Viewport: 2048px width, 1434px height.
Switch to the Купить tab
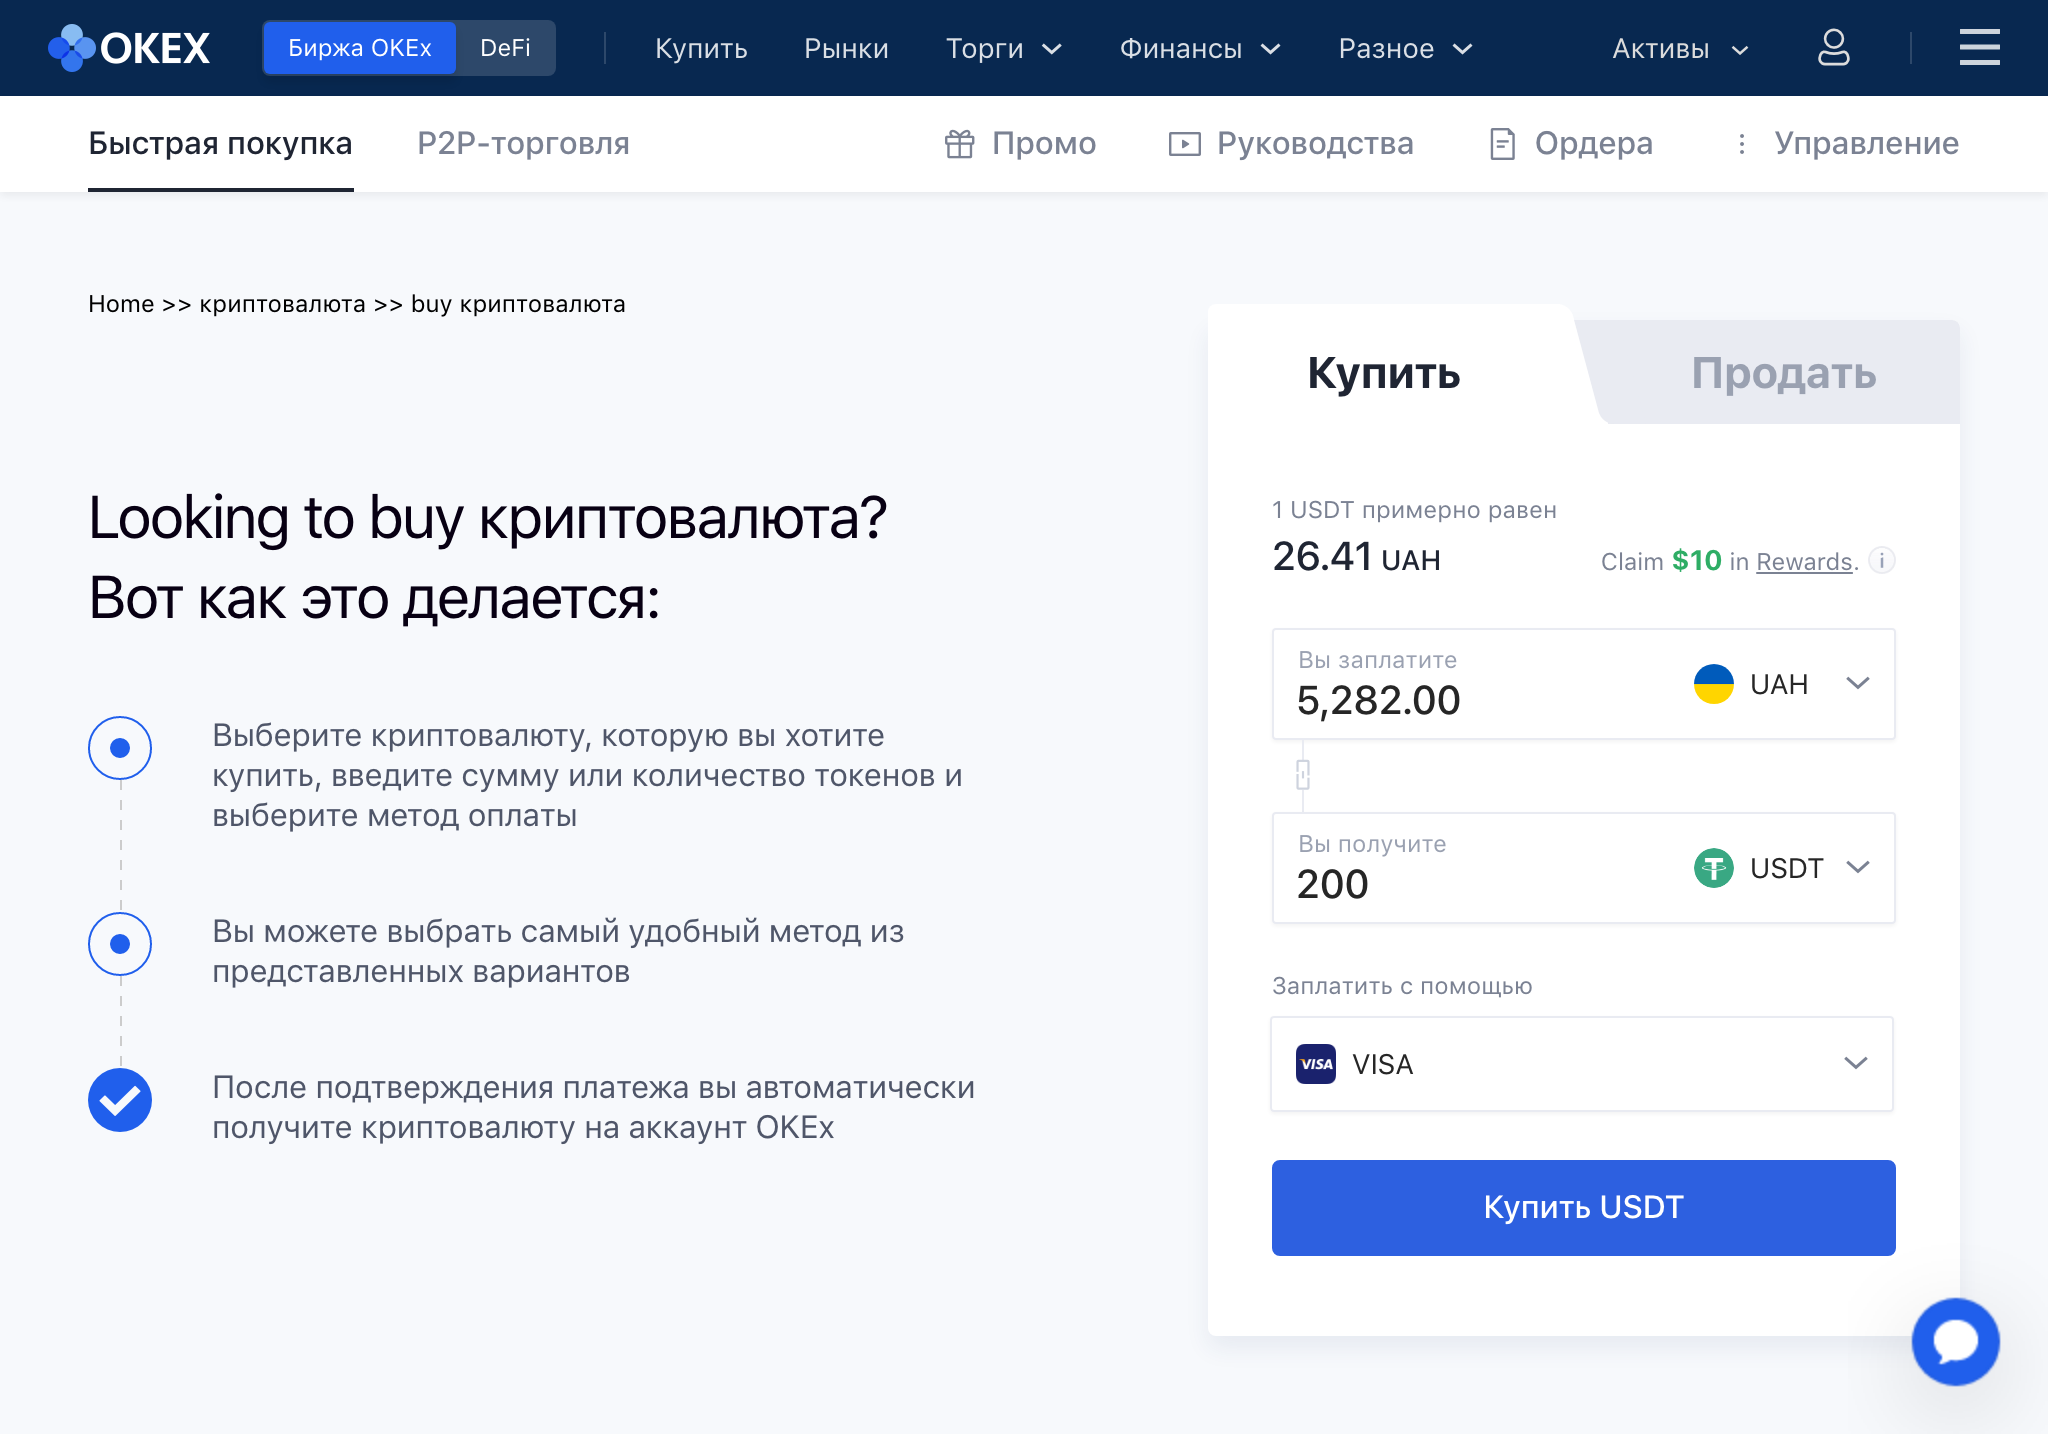coord(1384,373)
